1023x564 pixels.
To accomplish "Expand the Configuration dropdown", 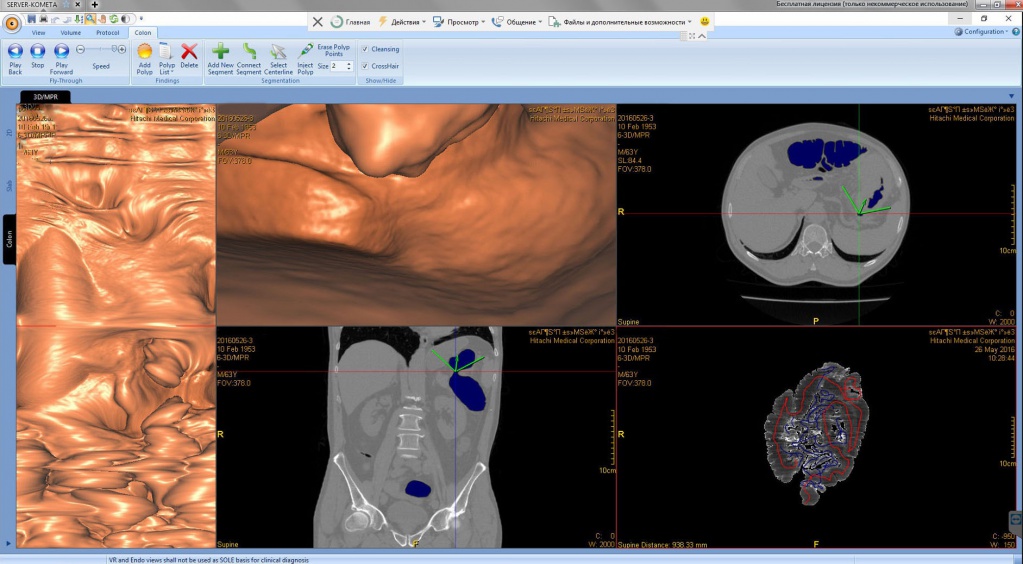I will (984, 32).
